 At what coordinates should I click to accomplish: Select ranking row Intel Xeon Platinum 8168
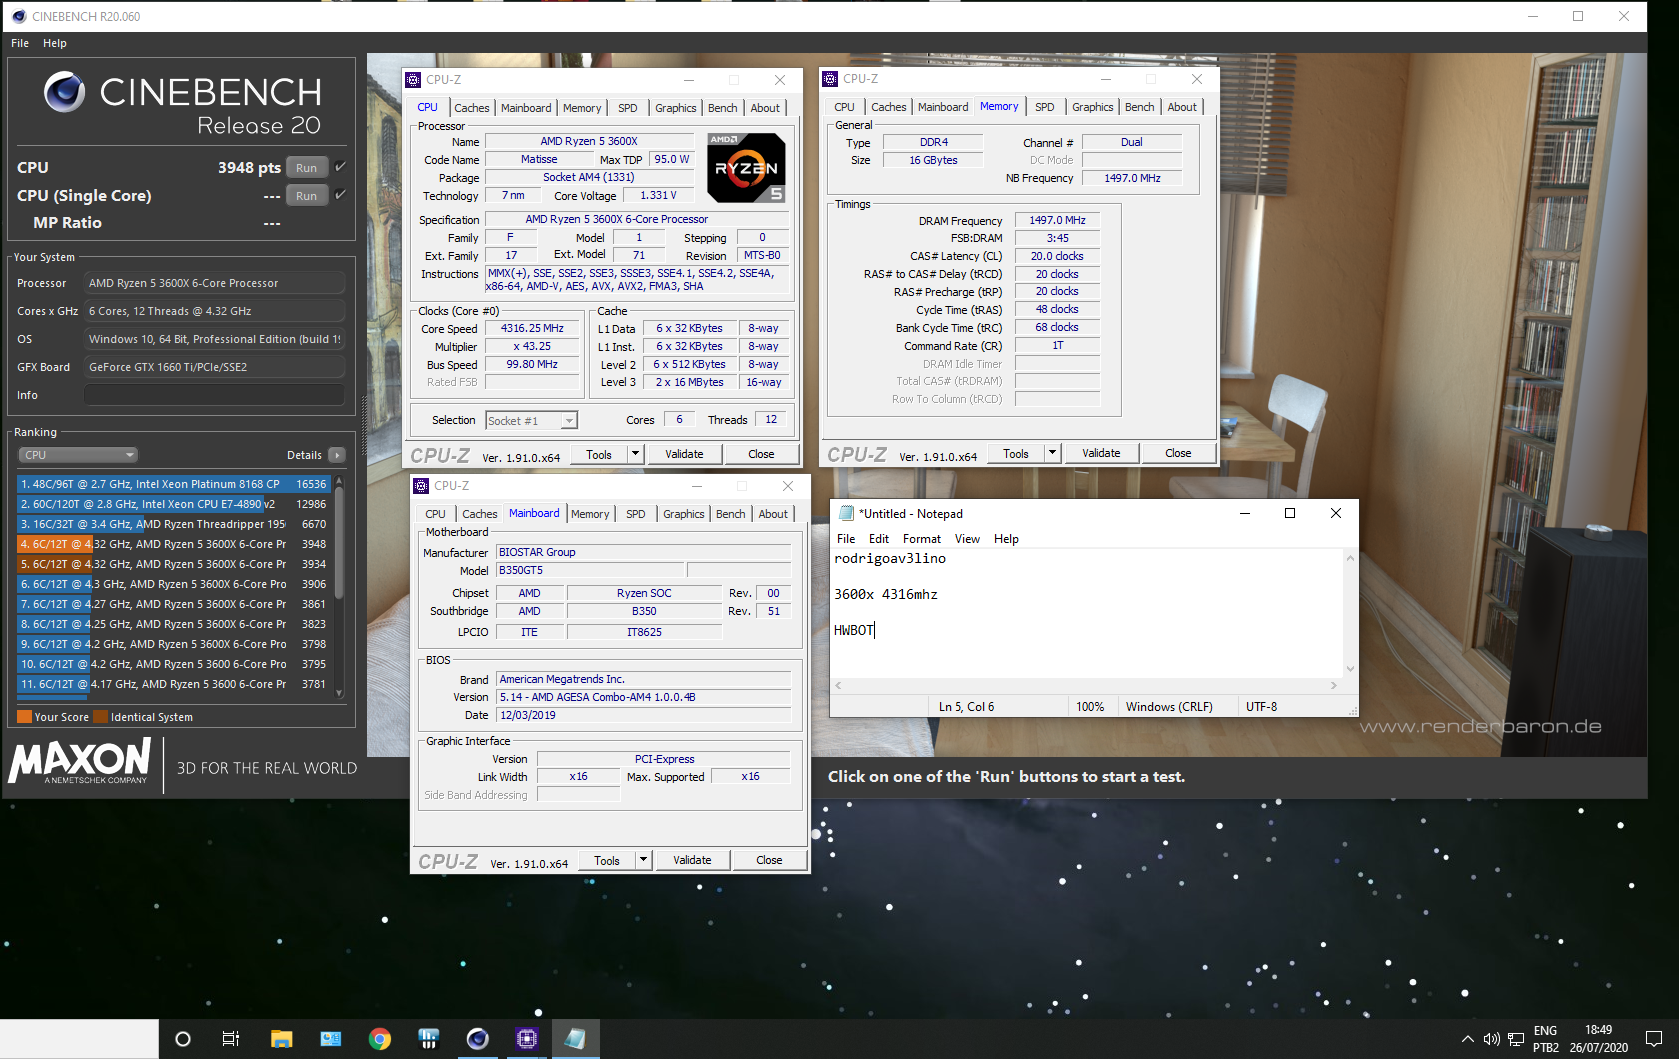[x=174, y=484]
